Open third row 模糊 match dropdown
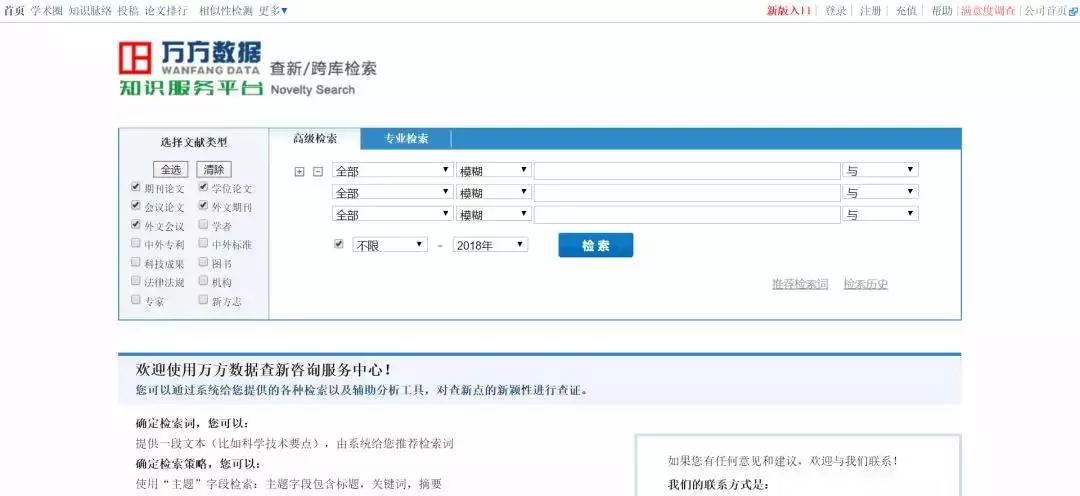This screenshot has height=496, width=1080. (x=494, y=214)
